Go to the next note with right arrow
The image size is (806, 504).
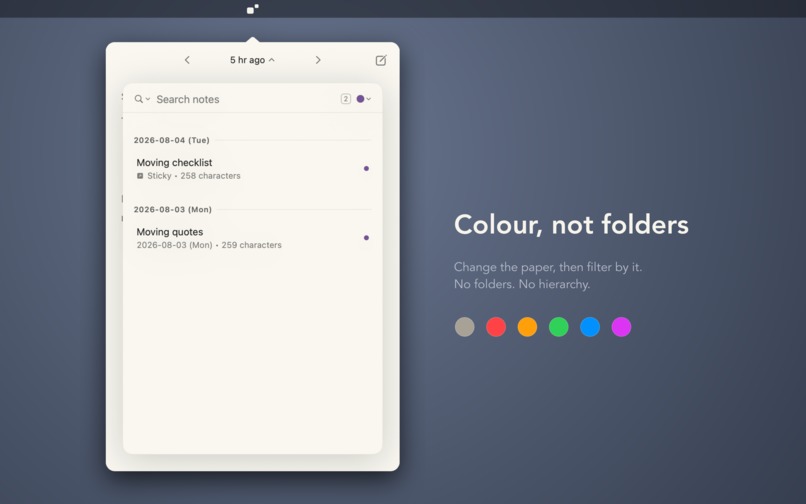click(318, 60)
